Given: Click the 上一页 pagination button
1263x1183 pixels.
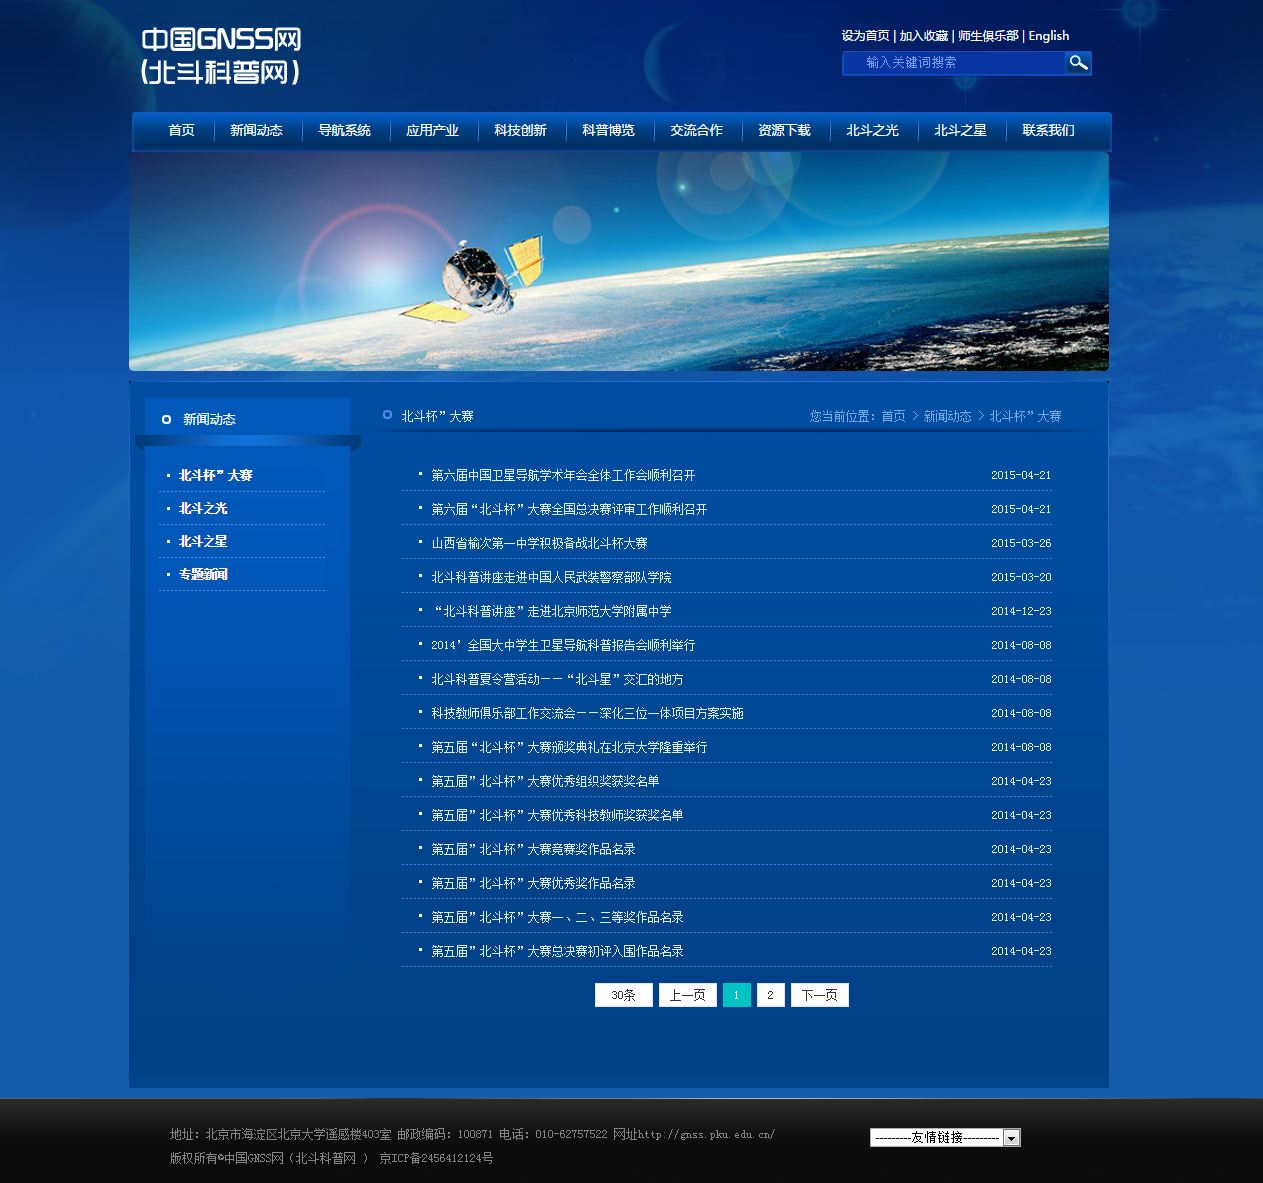Looking at the screenshot, I should tap(687, 995).
